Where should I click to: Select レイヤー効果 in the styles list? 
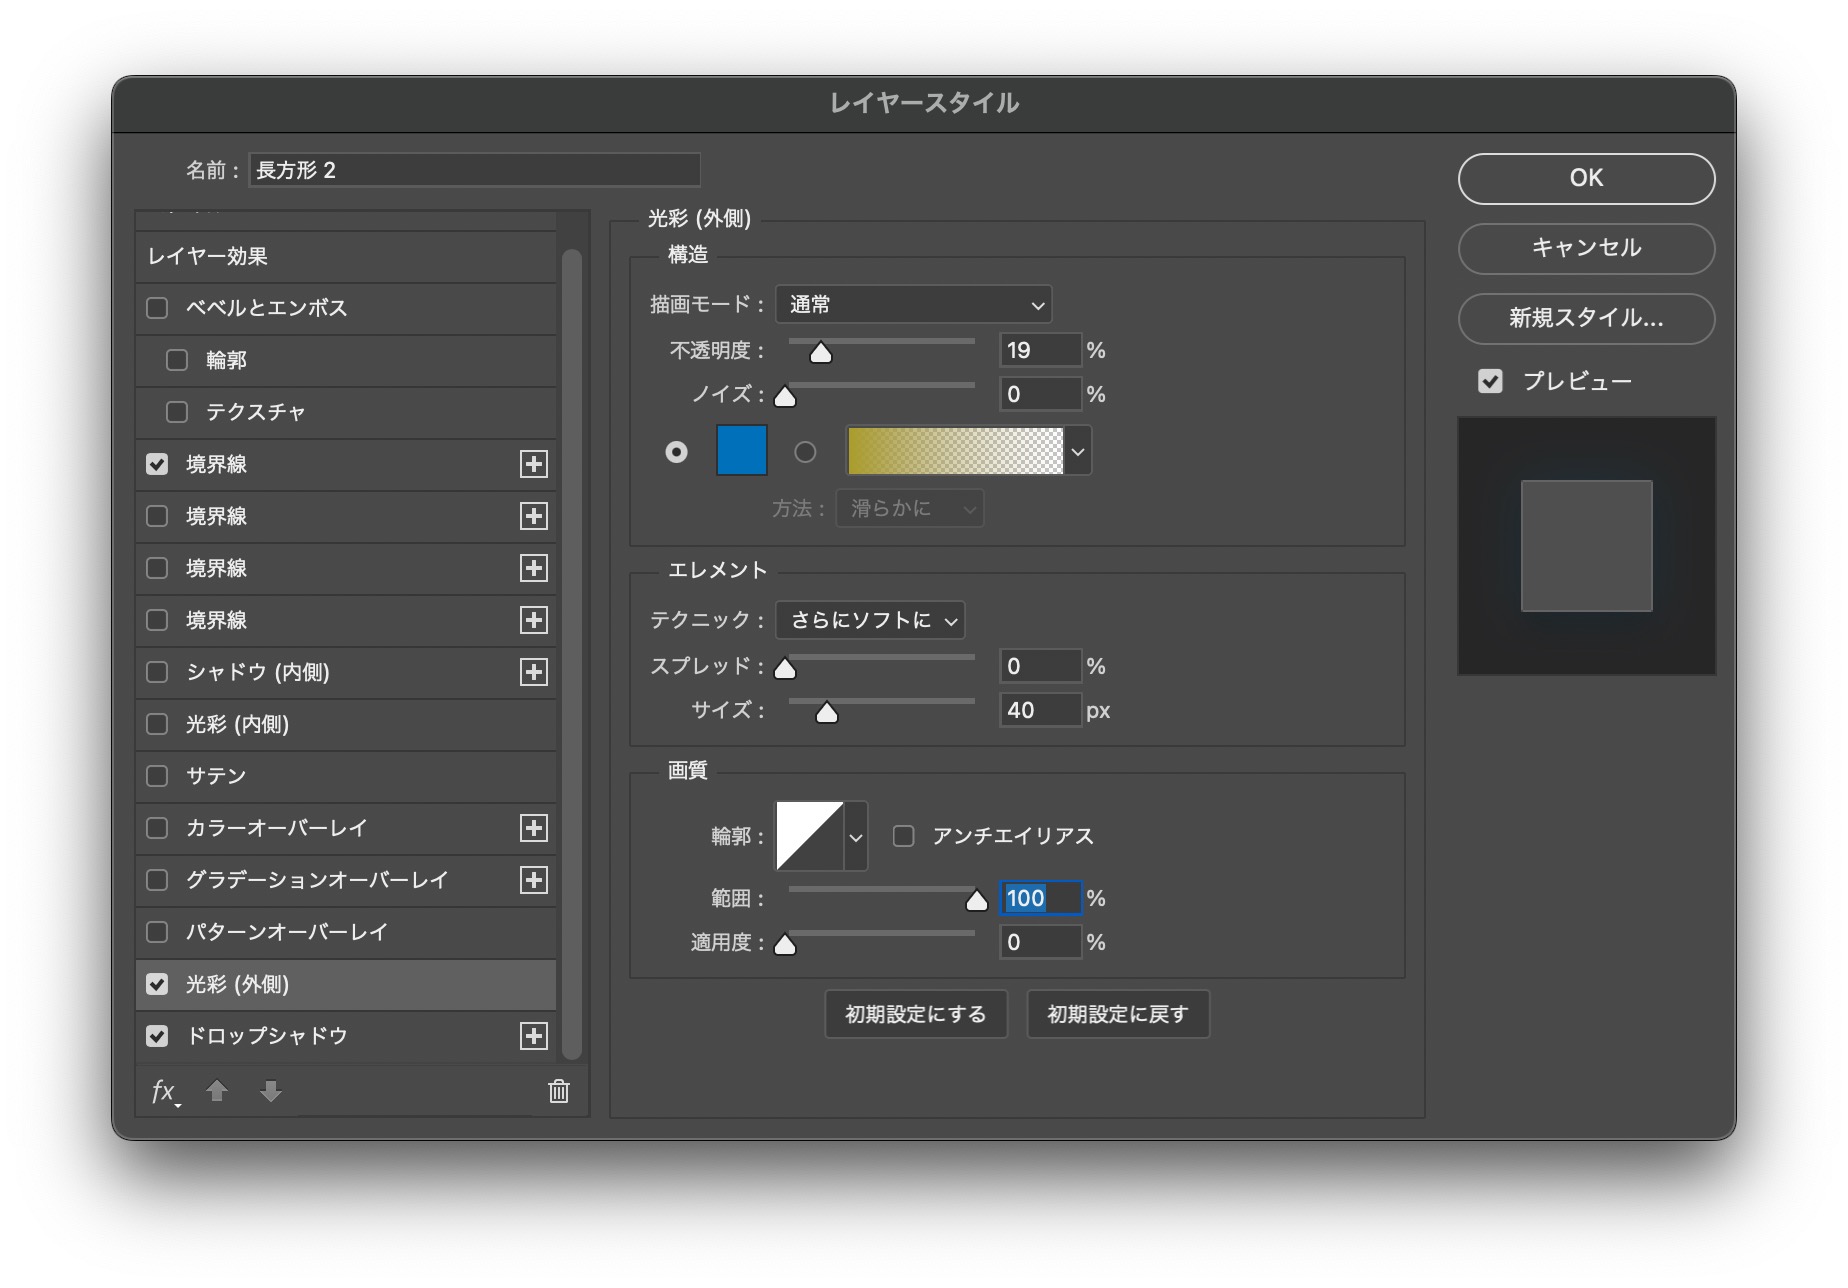346,256
